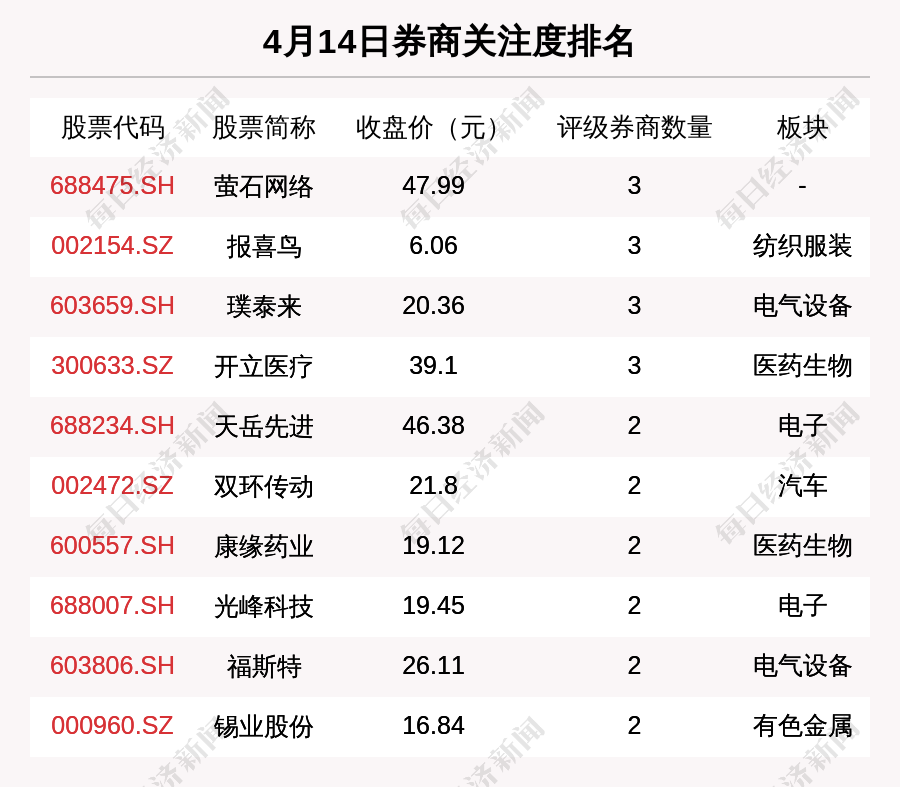The width and height of the screenshot is (900, 787).
Task: Click closing price 20.36
Action: pos(433,305)
